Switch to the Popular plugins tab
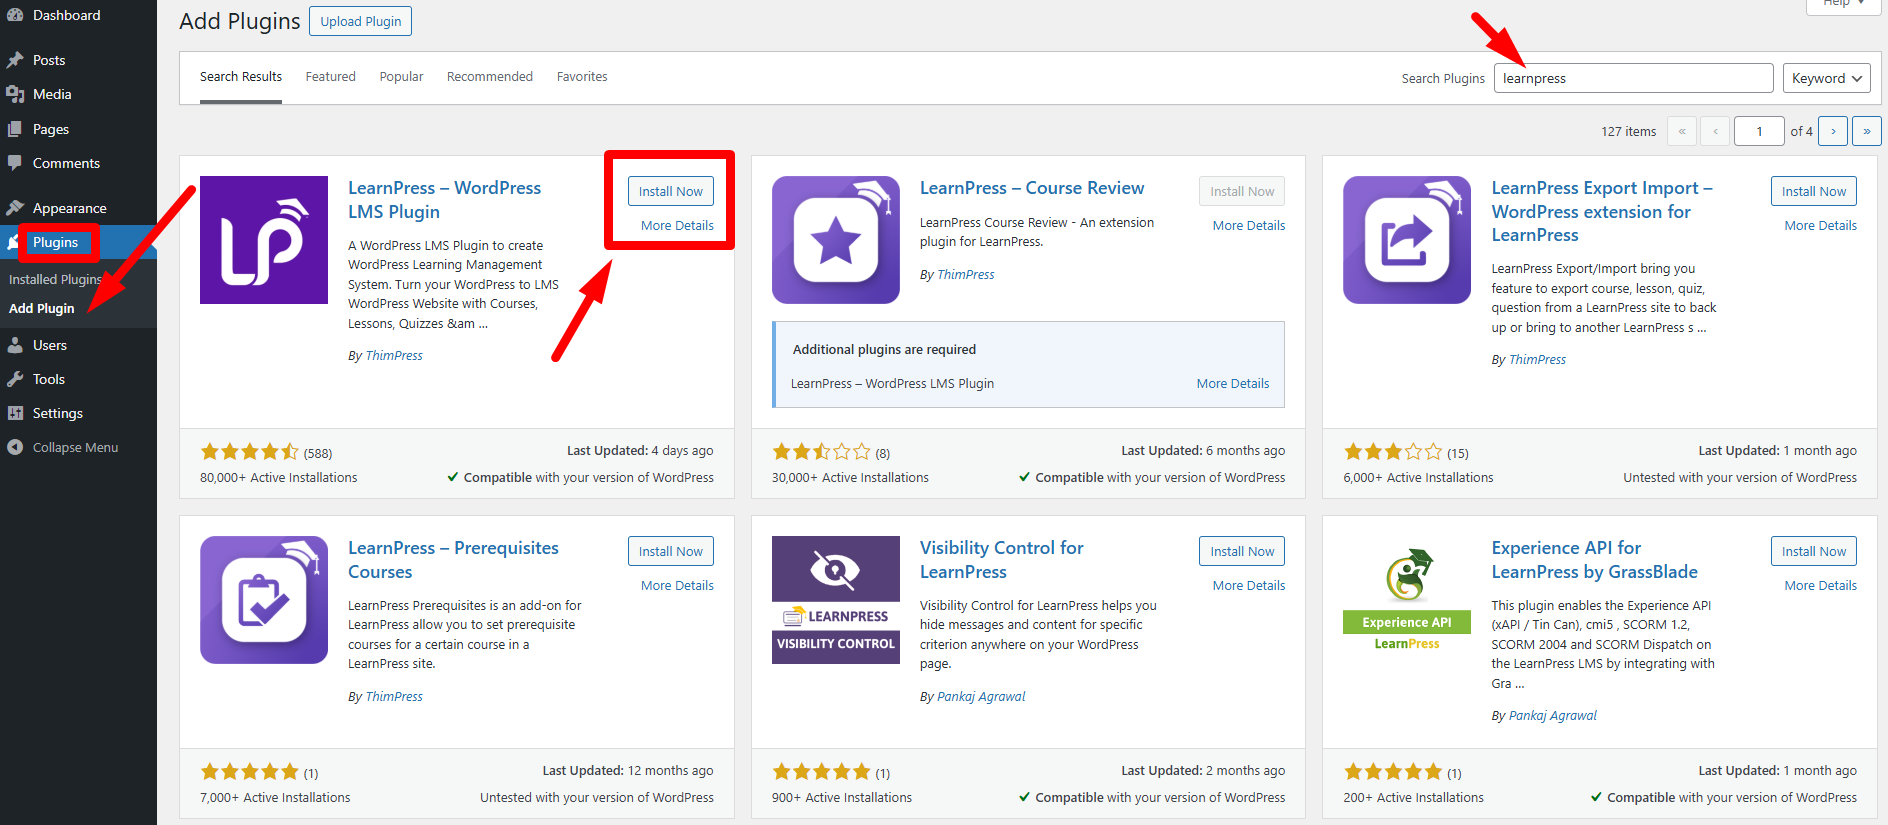Image resolution: width=1888 pixels, height=825 pixels. click(x=401, y=76)
